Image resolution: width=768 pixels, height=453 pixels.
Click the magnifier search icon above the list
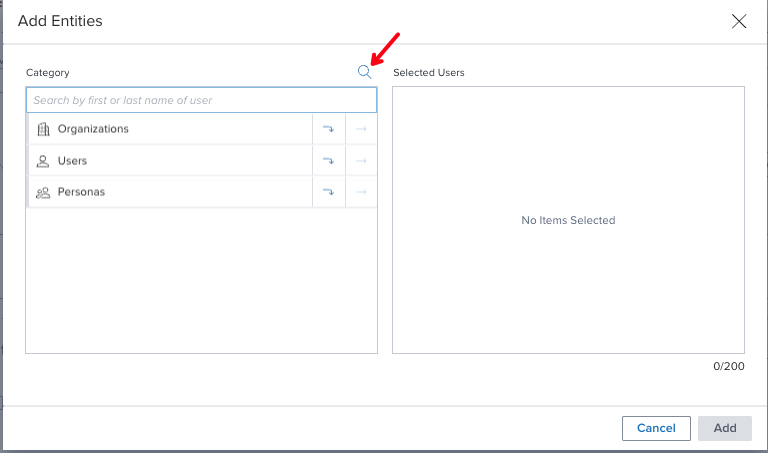[364, 72]
